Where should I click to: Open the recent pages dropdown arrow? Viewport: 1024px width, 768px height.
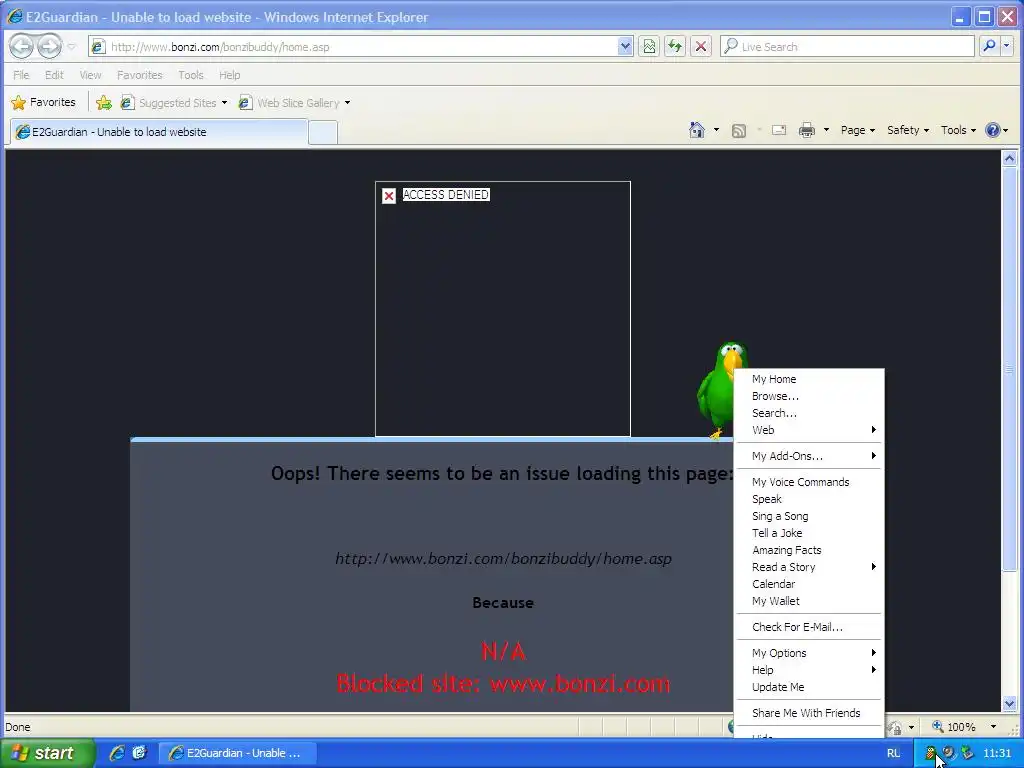point(72,47)
